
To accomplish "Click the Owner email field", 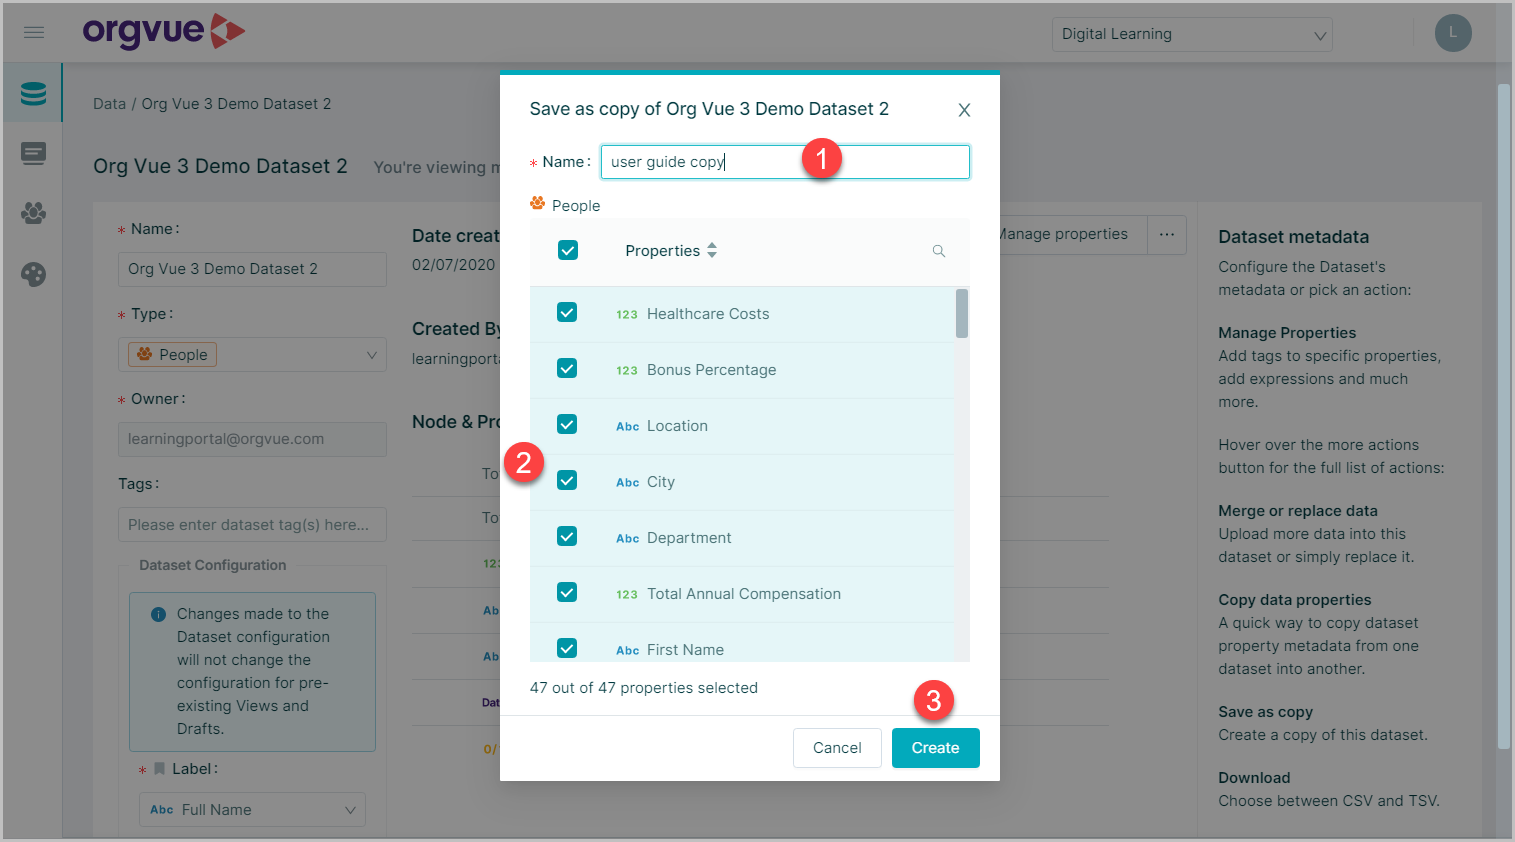I will (252, 439).
